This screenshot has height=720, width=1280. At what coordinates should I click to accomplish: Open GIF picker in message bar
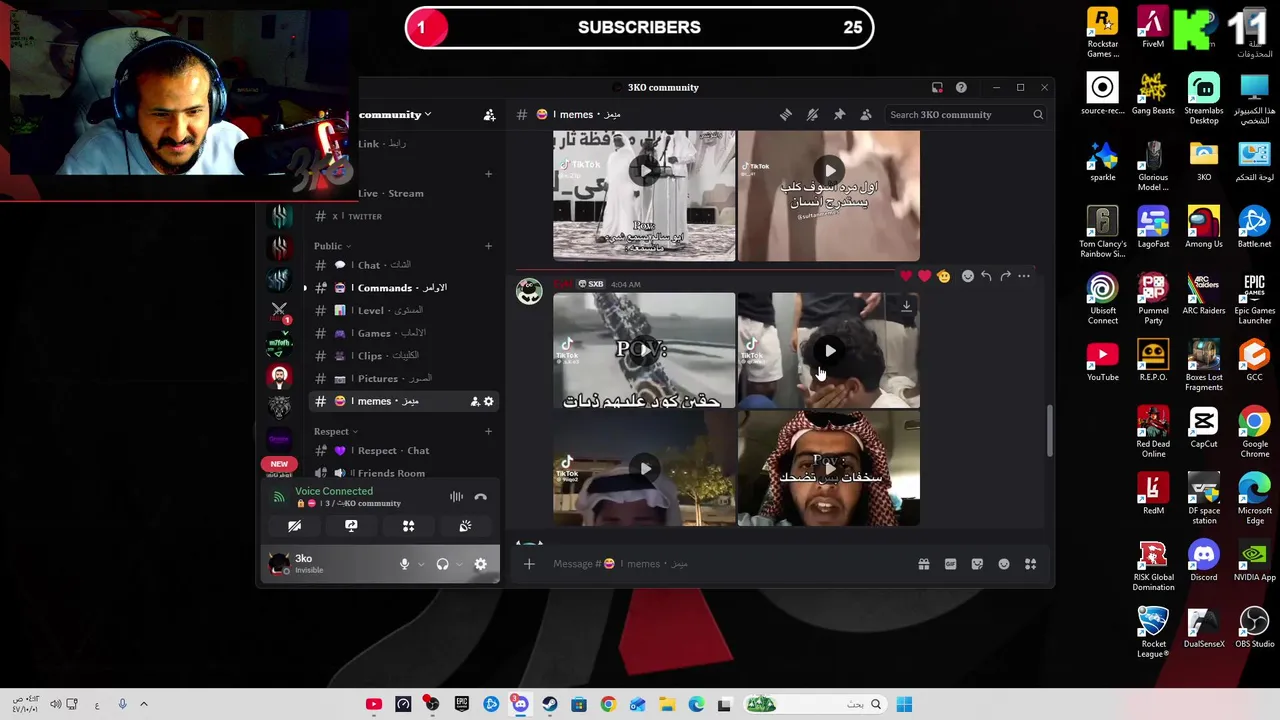tap(950, 564)
